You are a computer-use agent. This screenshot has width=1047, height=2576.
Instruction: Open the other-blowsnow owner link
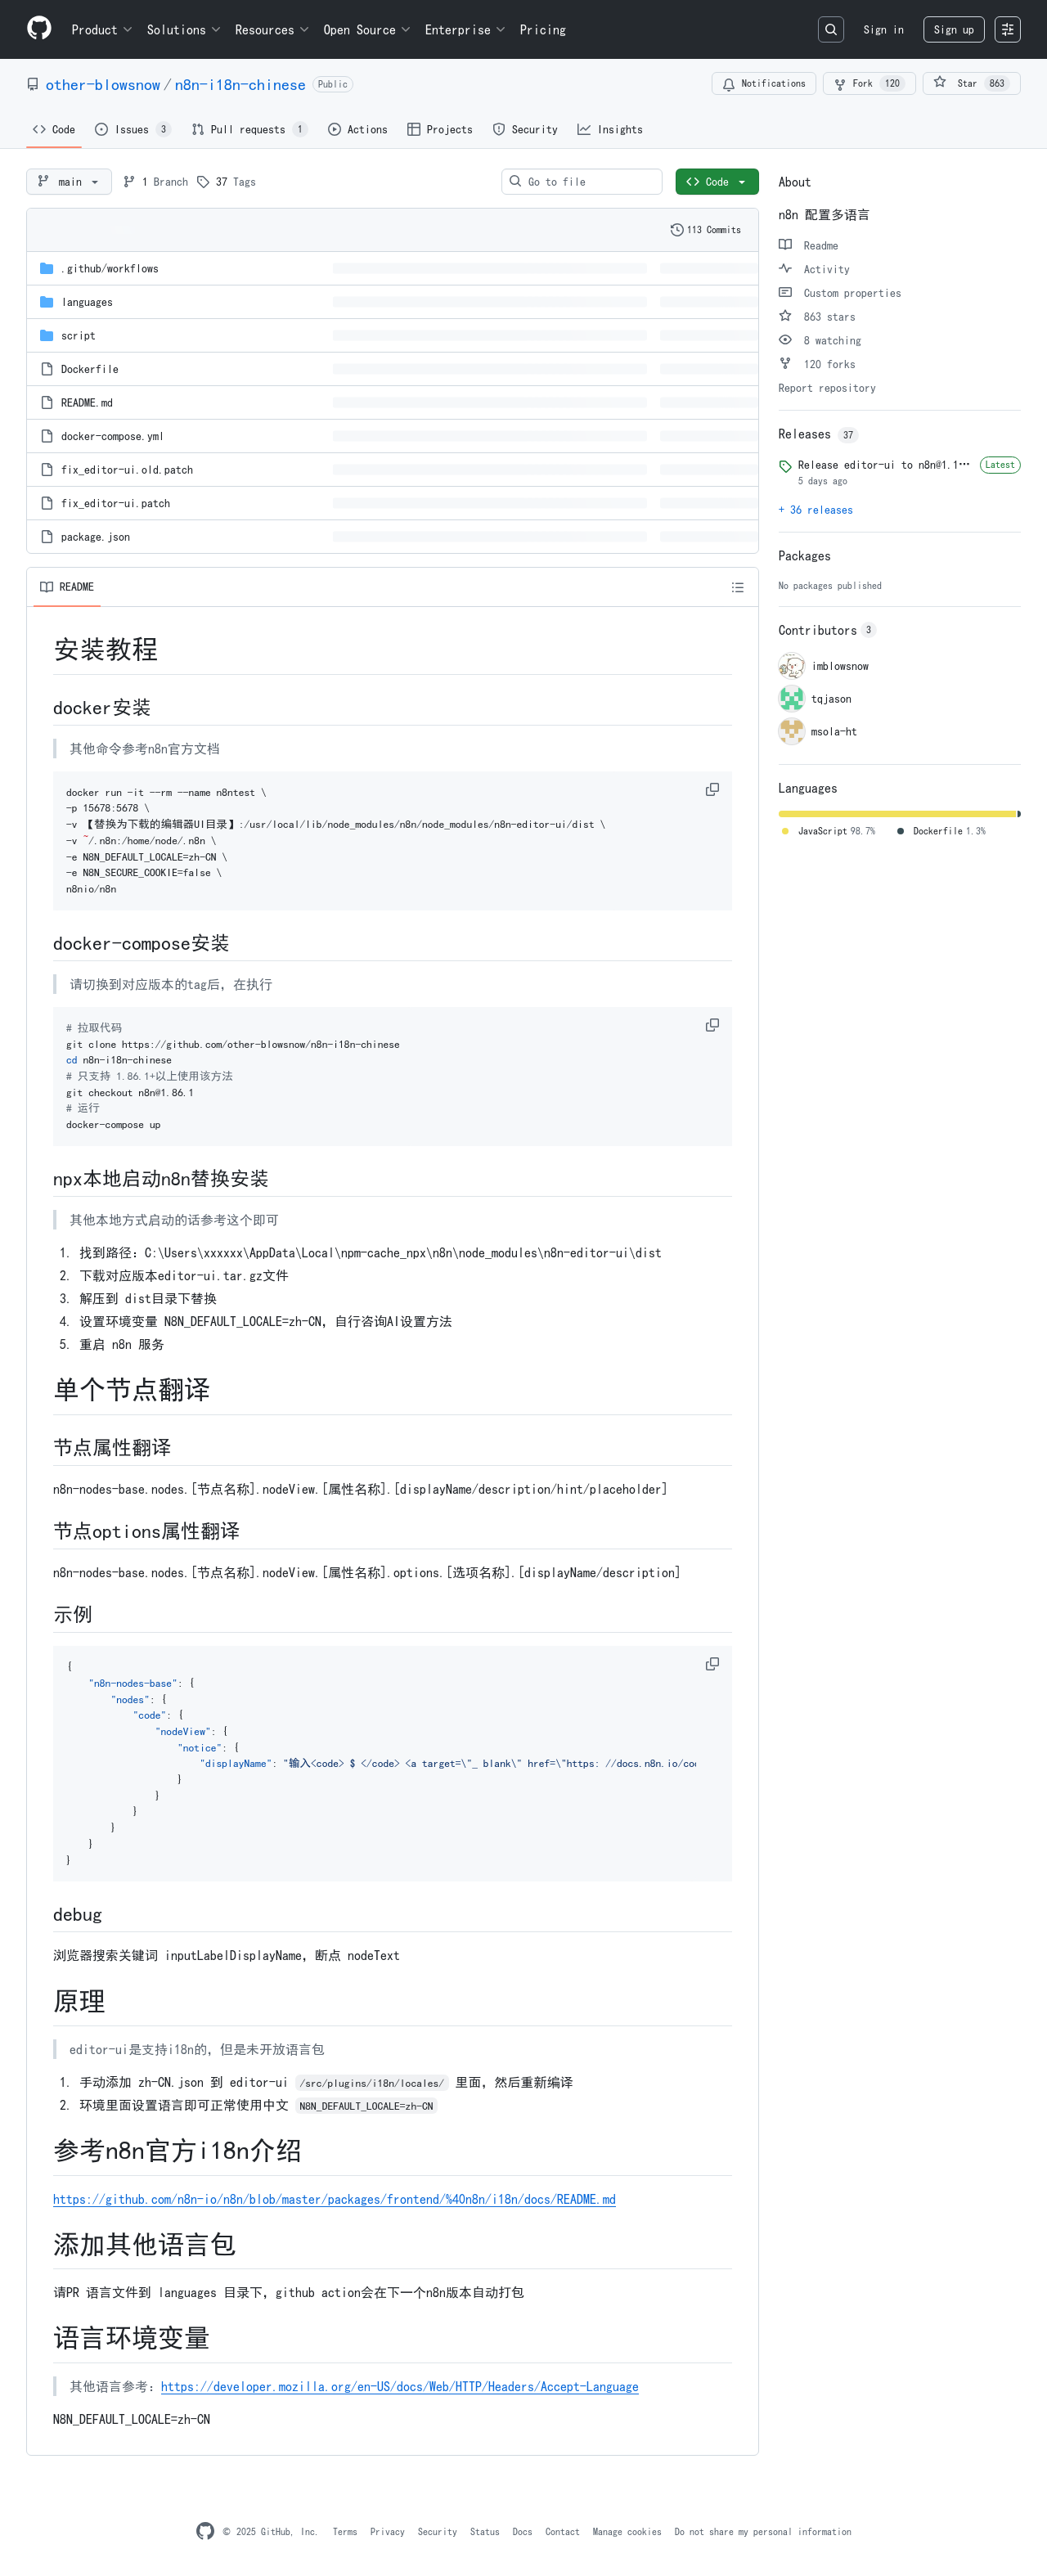tap(102, 85)
